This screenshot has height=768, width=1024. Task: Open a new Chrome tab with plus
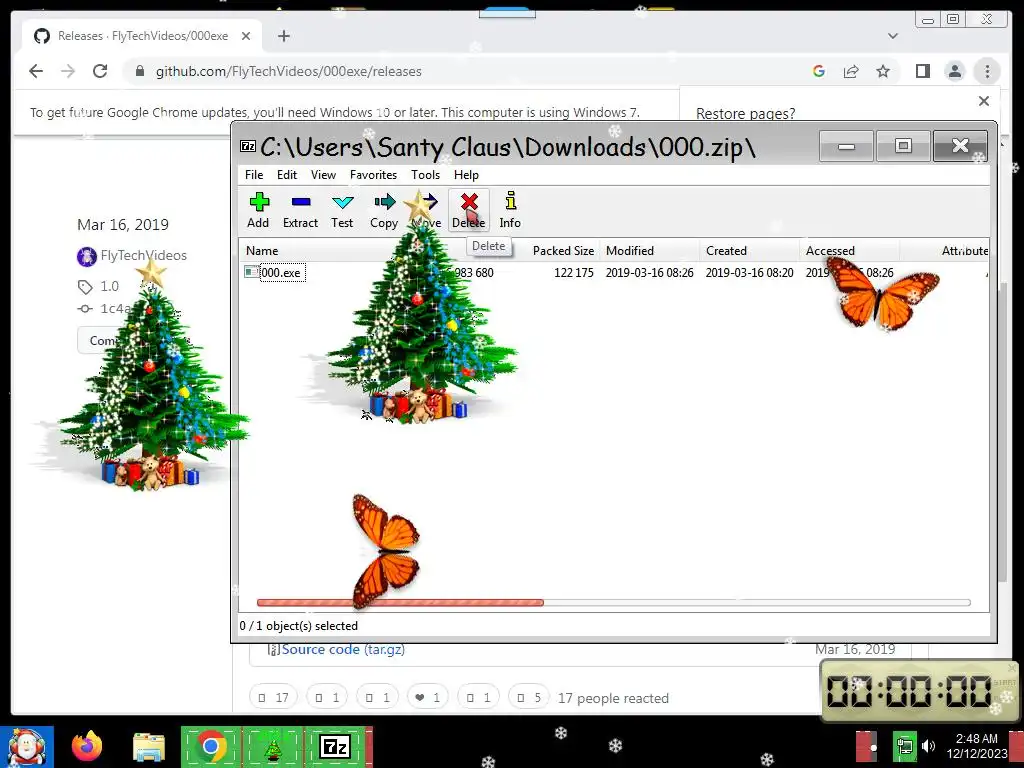coord(283,36)
